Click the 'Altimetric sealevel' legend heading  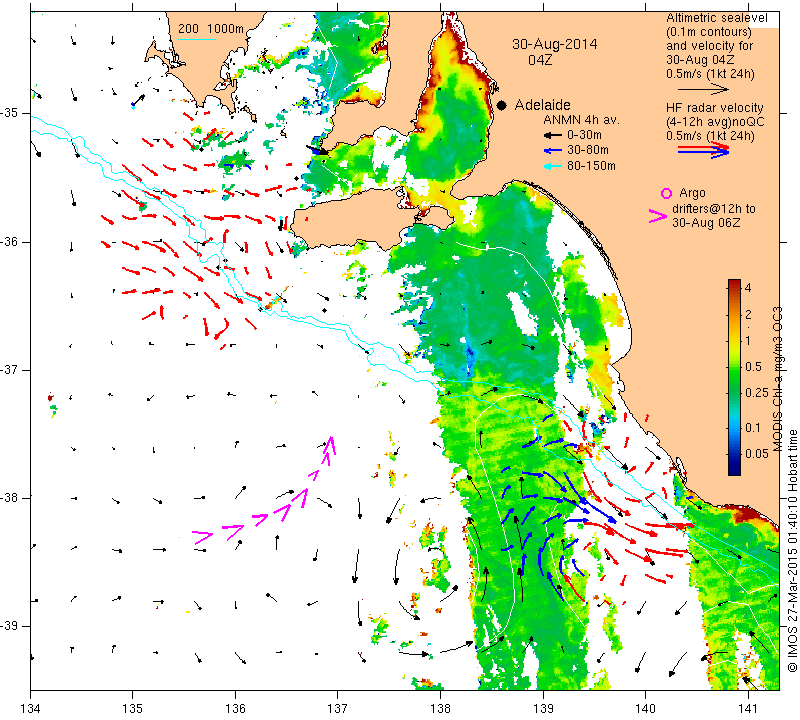click(716, 18)
